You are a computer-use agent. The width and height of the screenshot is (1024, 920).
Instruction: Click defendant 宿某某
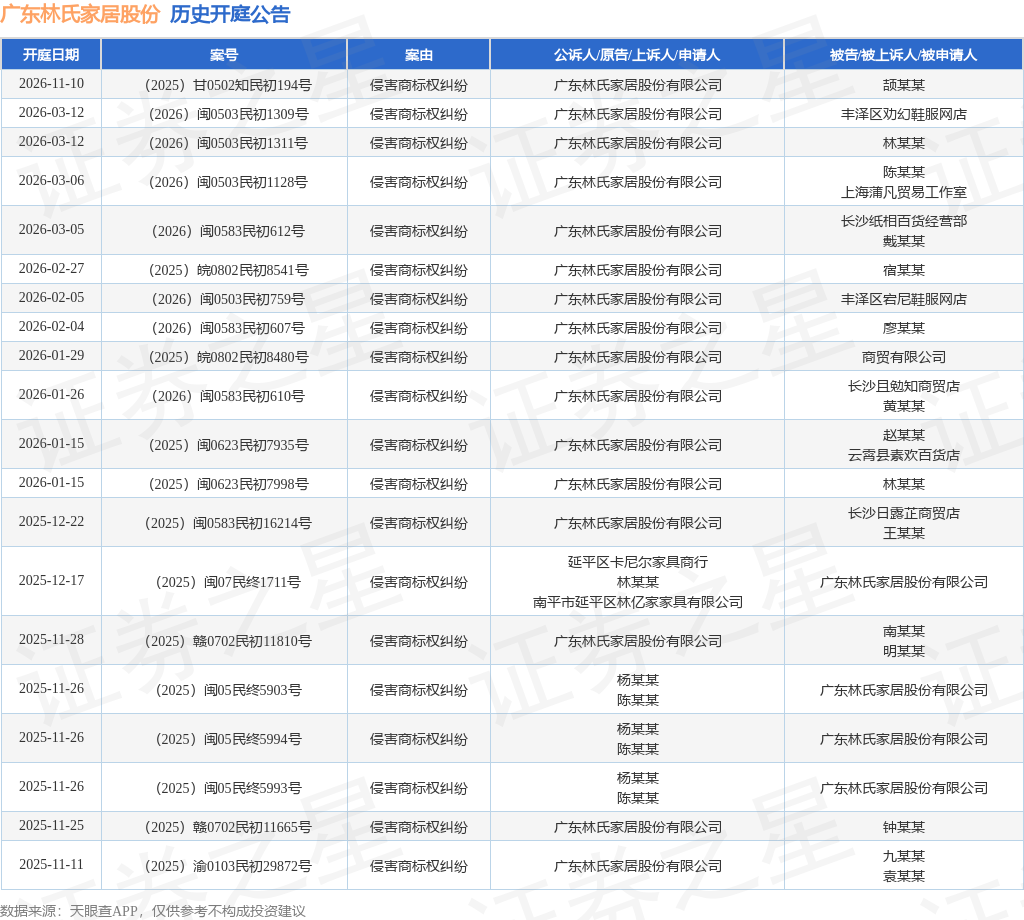(904, 270)
